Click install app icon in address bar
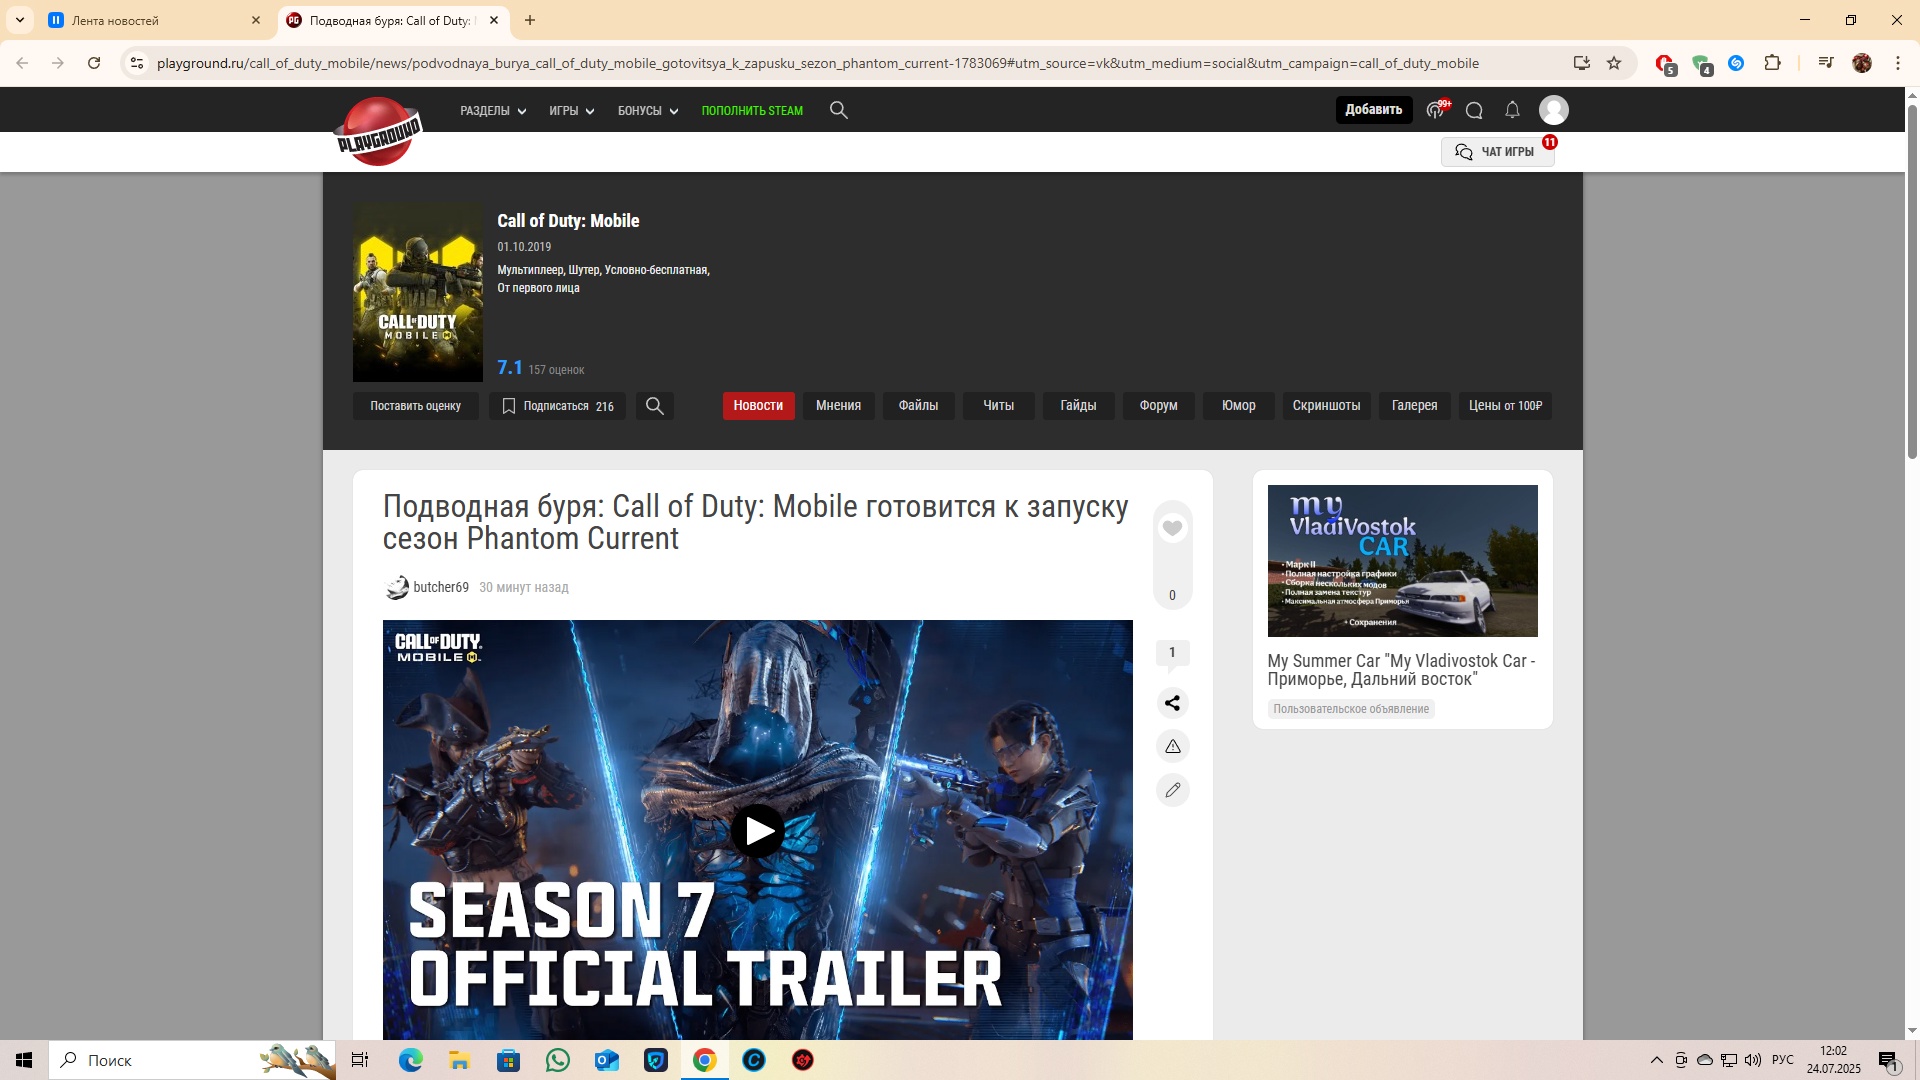 point(1581,63)
